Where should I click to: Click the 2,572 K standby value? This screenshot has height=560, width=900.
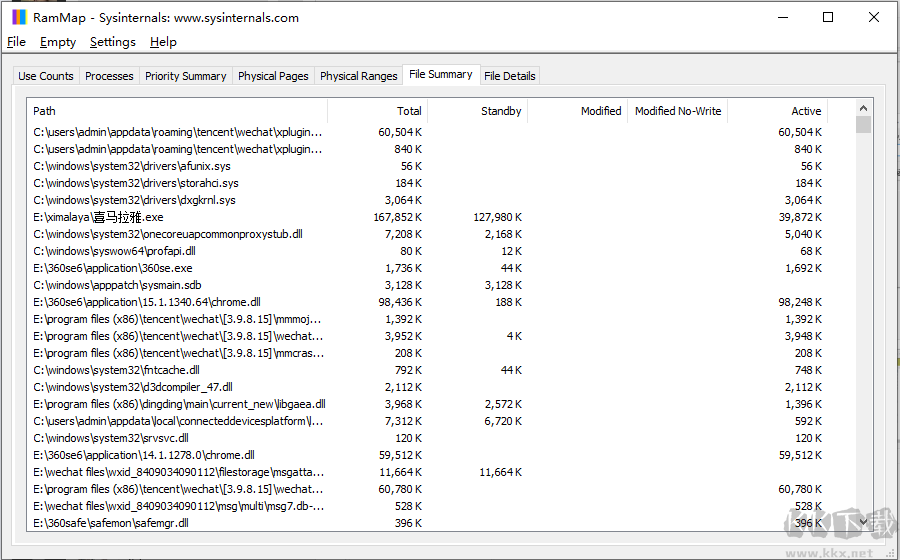pyautogui.click(x=503, y=404)
